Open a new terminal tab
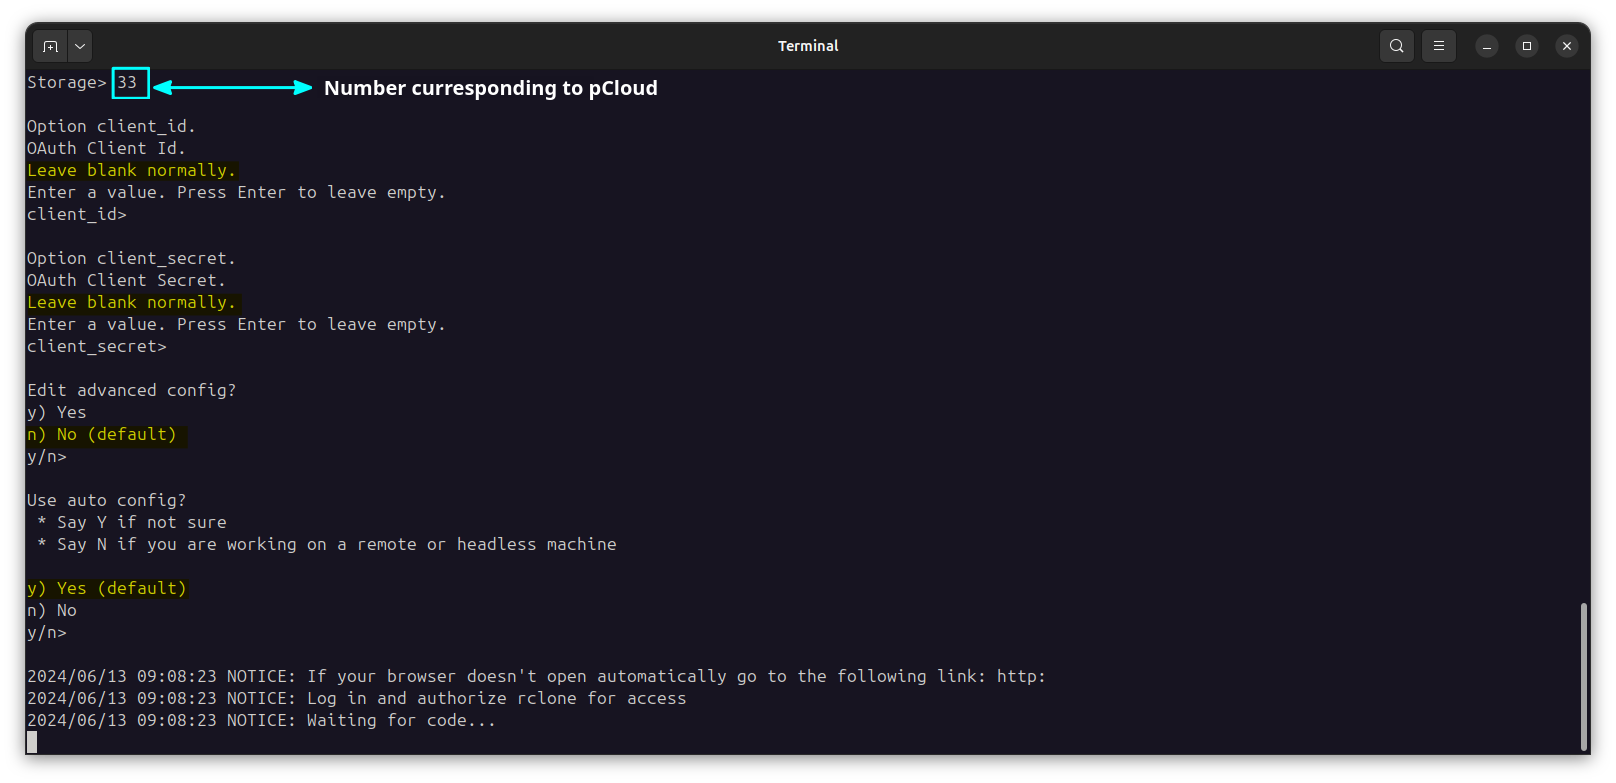Screen dimensions: 1616x783 50,45
